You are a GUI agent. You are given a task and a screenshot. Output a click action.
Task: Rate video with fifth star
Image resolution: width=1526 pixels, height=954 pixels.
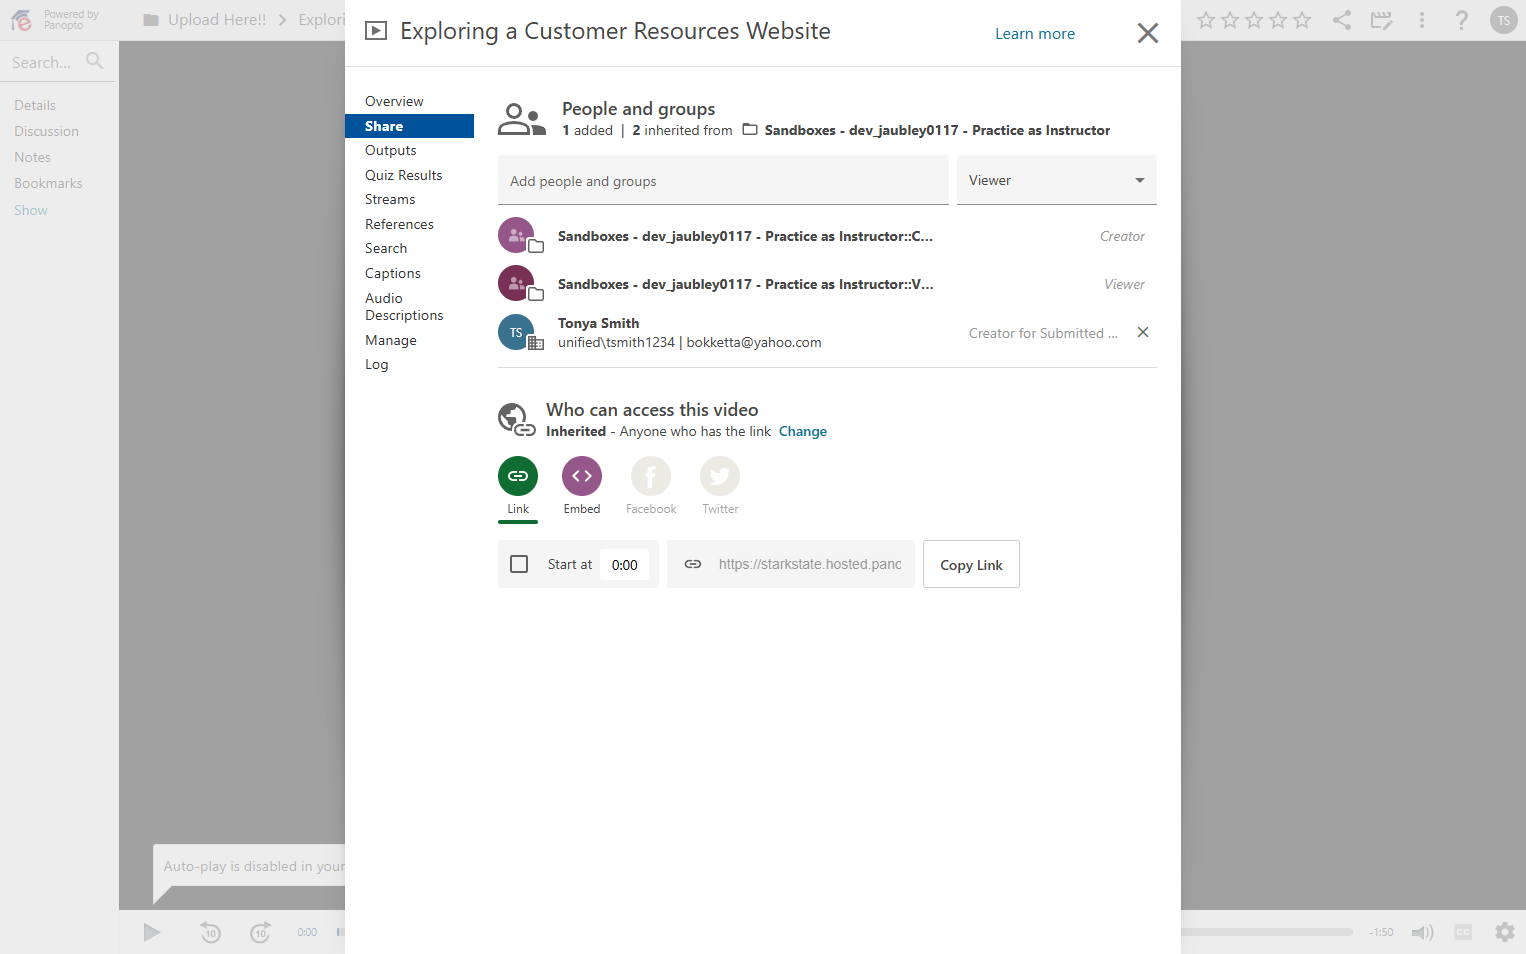point(1302,20)
